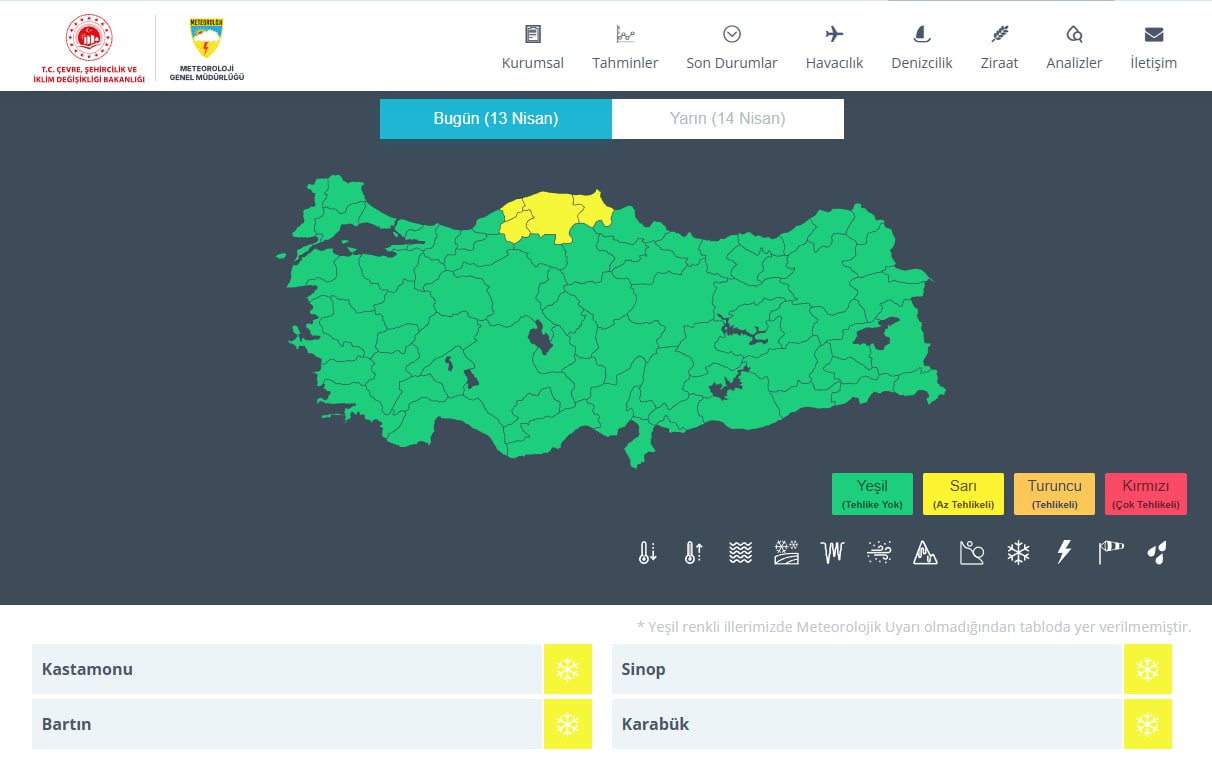The height and width of the screenshot is (757, 1212).
Task: Select the avalanche mountain warning icon
Action: point(925,552)
